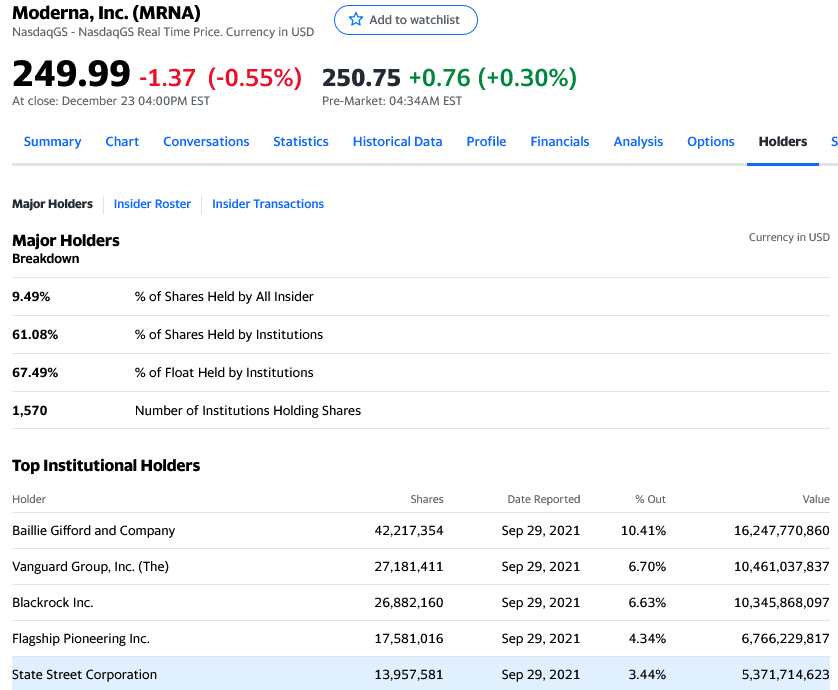This screenshot has width=838, height=690.
Task: Go to the Conversations tab
Action: (206, 142)
